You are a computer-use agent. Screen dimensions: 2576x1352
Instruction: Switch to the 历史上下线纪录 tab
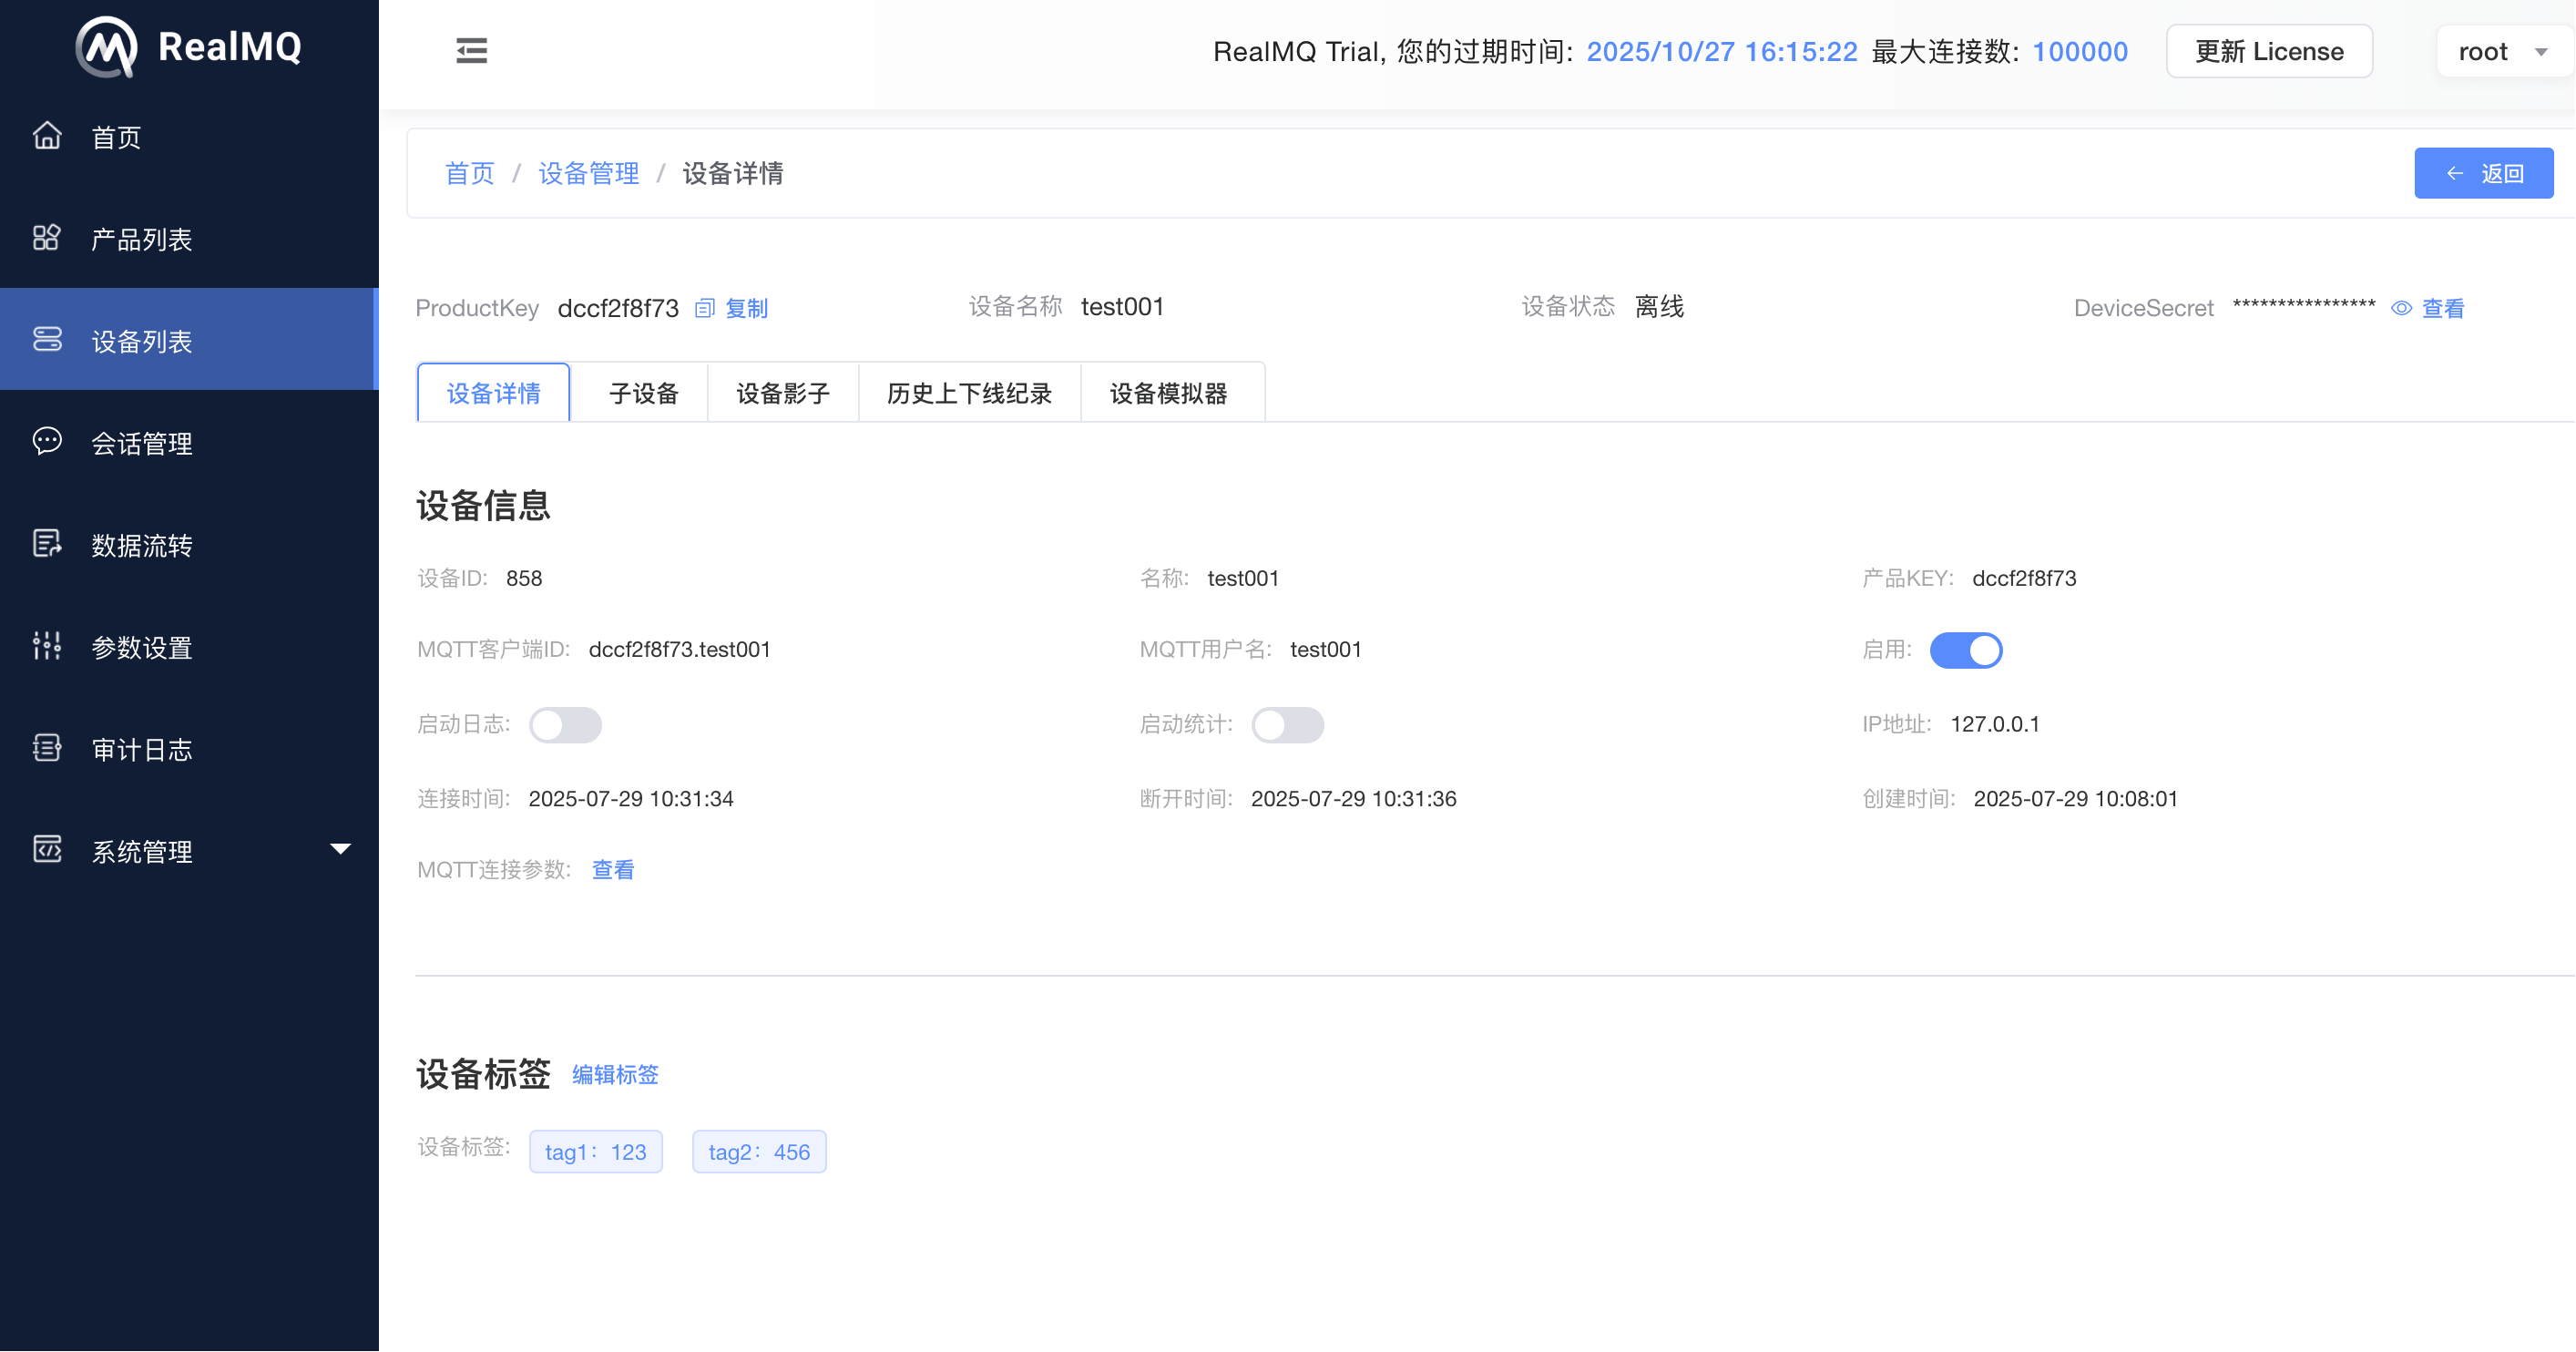pos(969,393)
